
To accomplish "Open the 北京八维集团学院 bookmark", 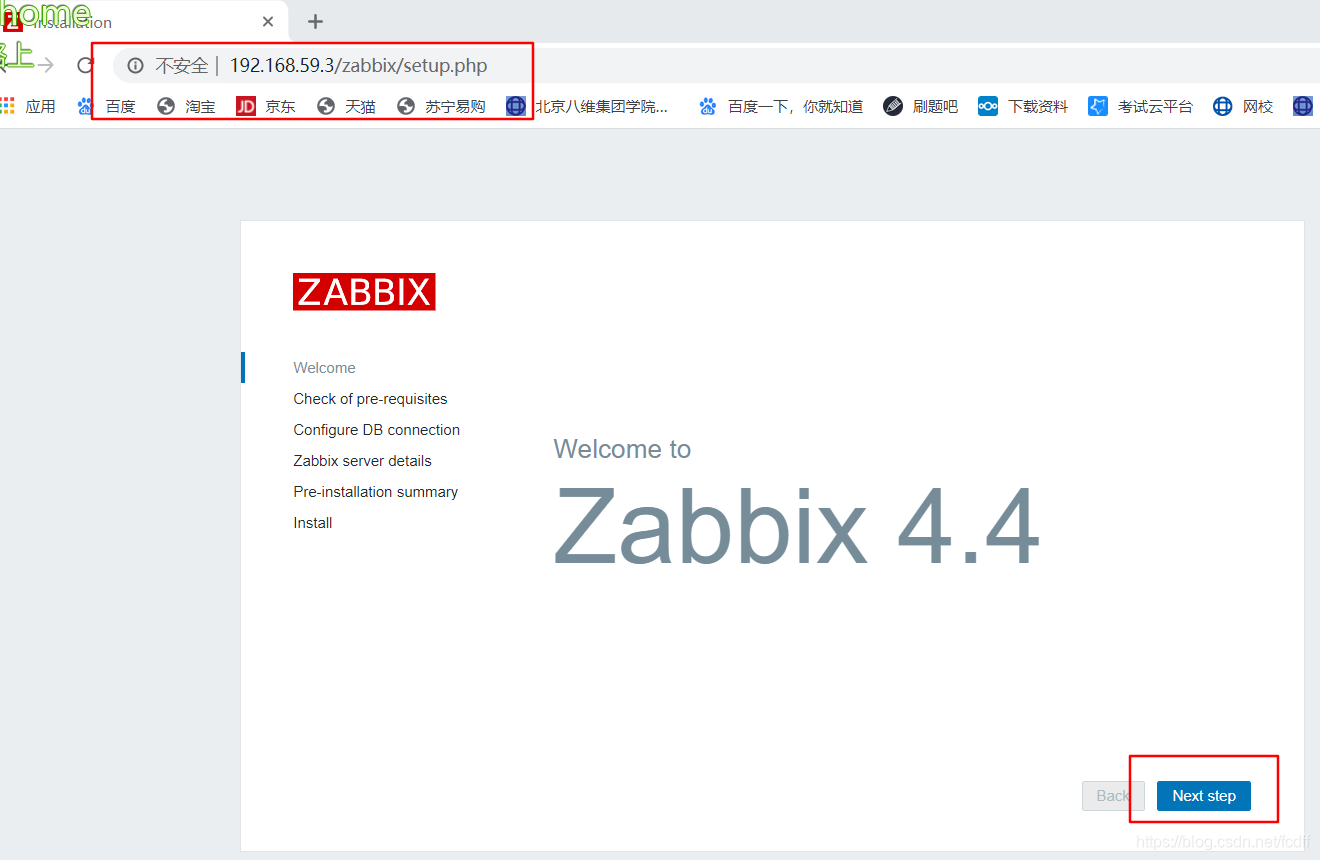I will 587,106.
